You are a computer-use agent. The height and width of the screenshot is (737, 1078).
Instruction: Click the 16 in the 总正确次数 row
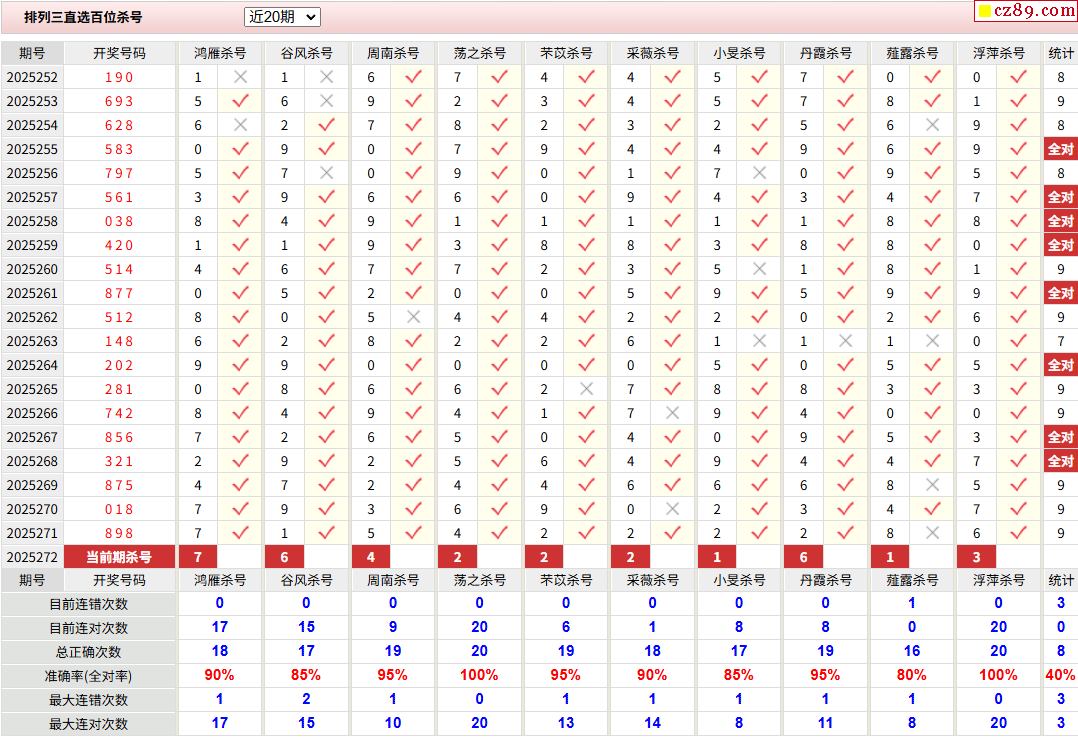[912, 651]
